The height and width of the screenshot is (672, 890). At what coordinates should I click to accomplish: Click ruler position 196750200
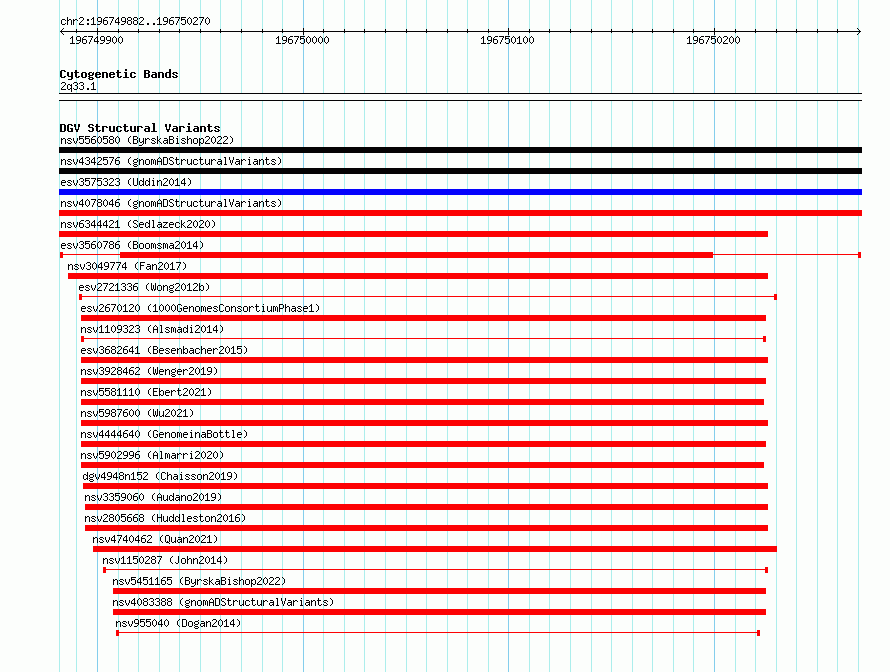[x=713, y=40]
